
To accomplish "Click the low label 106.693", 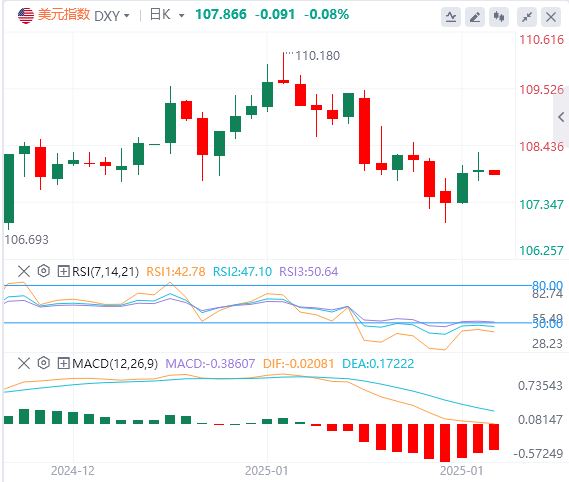I will click(x=26, y=240).
